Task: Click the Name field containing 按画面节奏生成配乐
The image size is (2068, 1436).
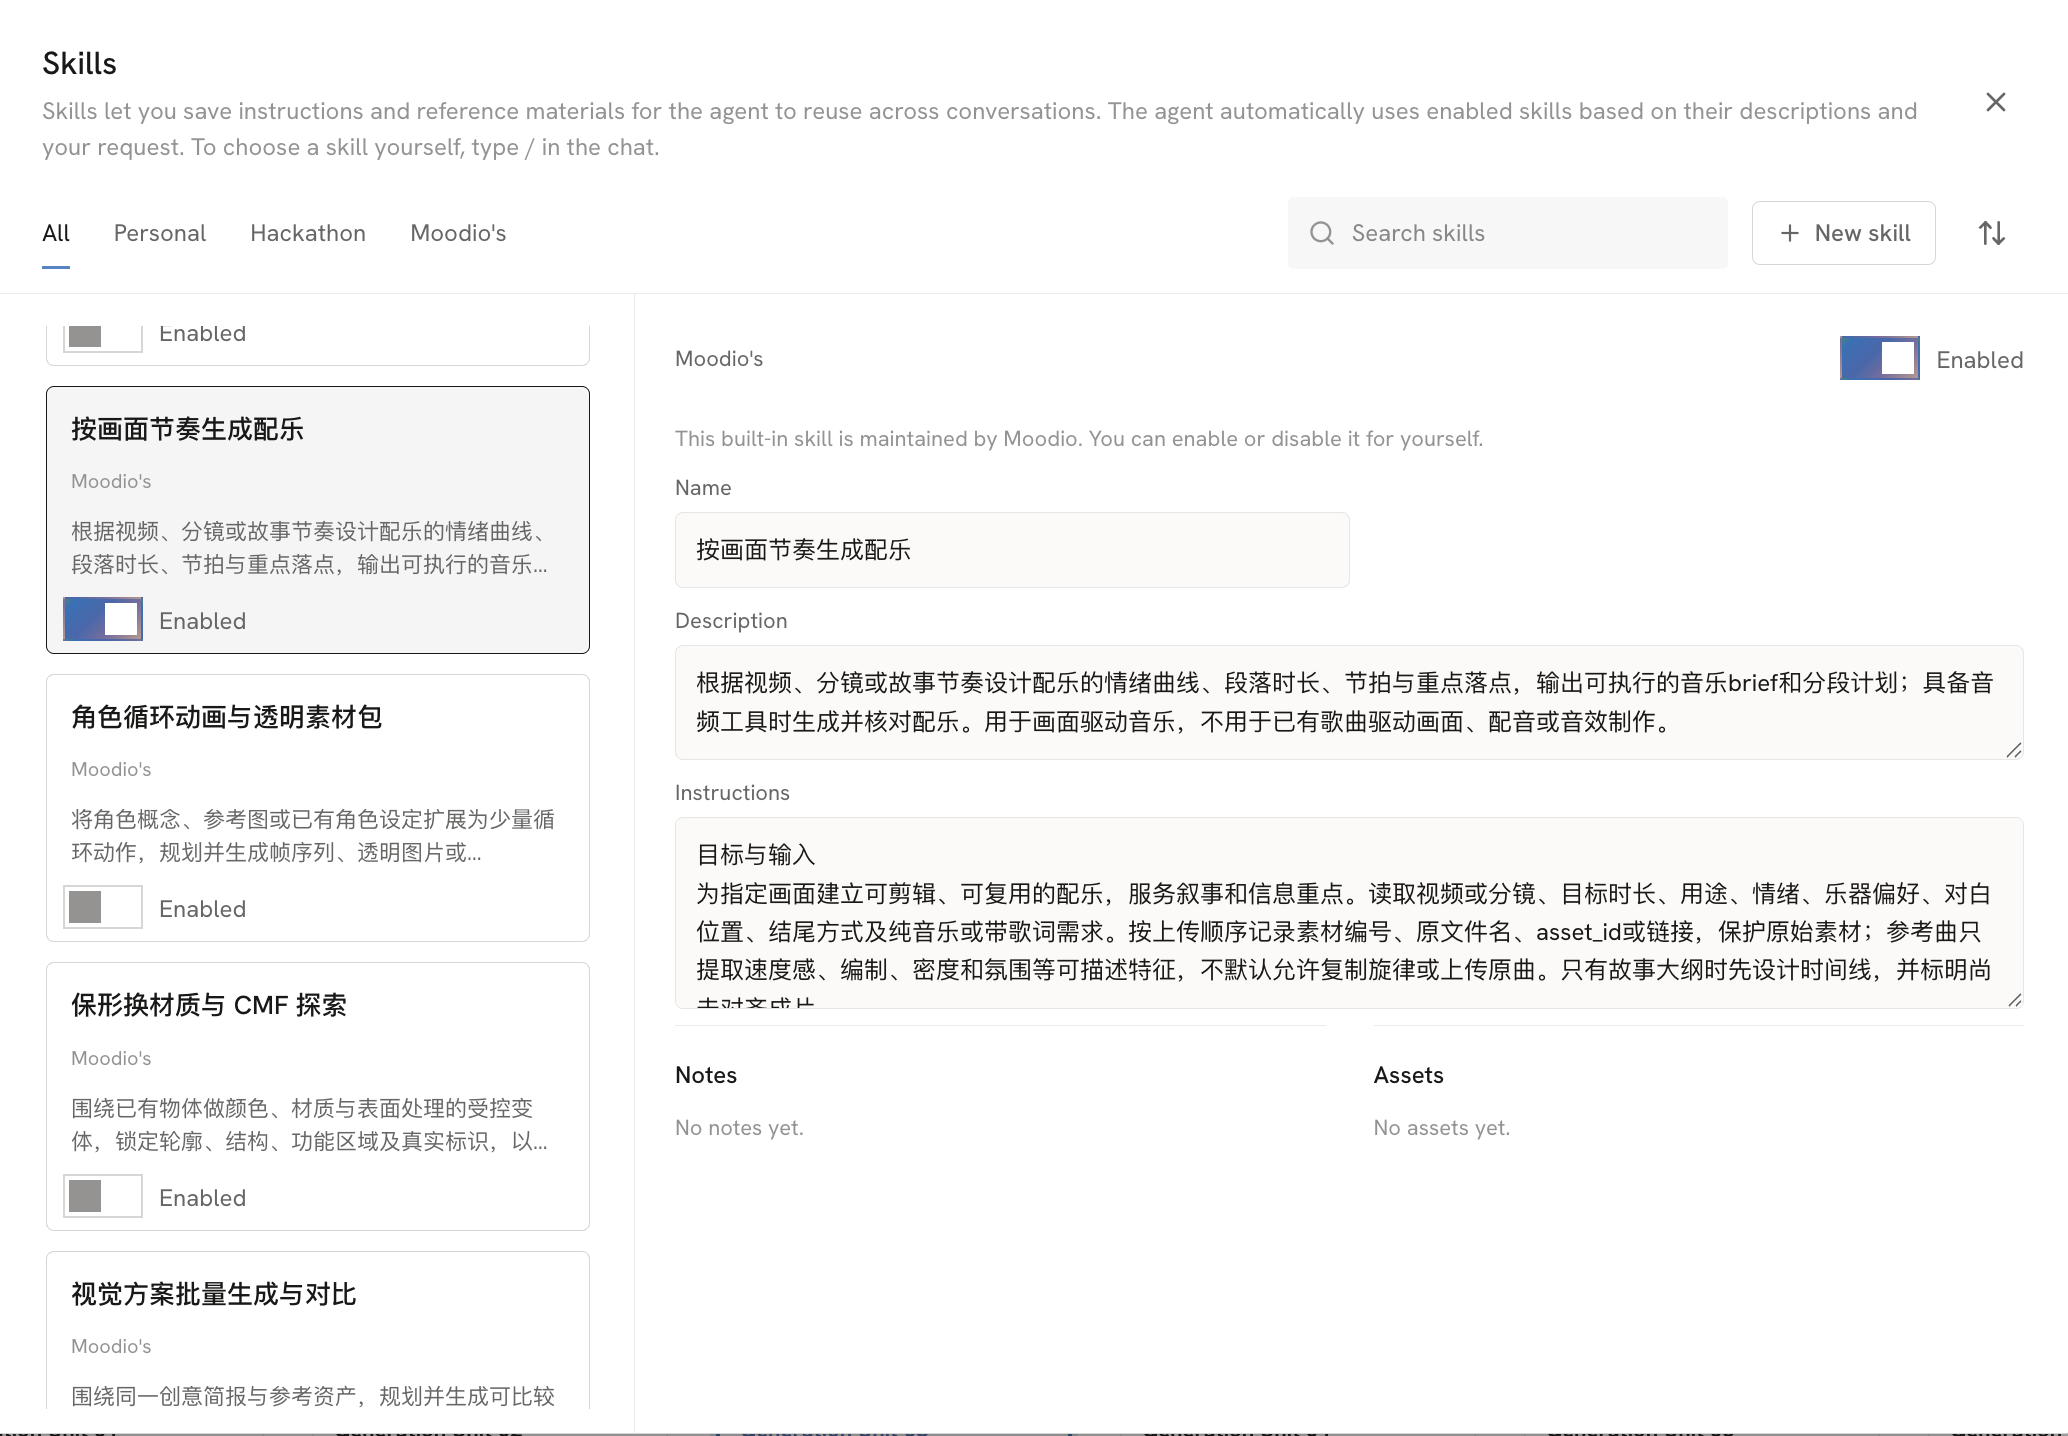Action: point(1012,550)
